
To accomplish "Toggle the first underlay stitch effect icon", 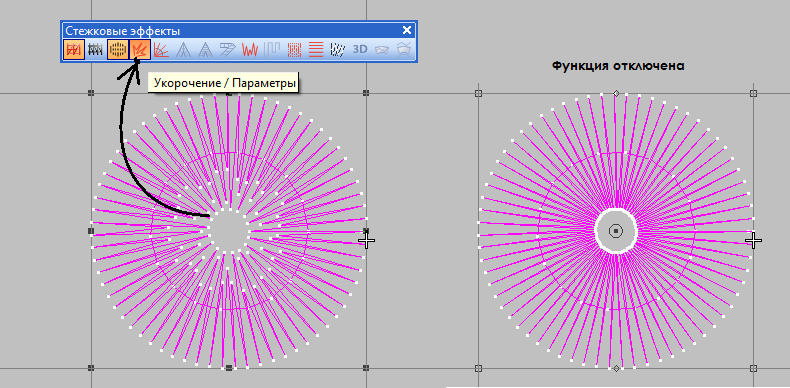I will coord(74,49).
